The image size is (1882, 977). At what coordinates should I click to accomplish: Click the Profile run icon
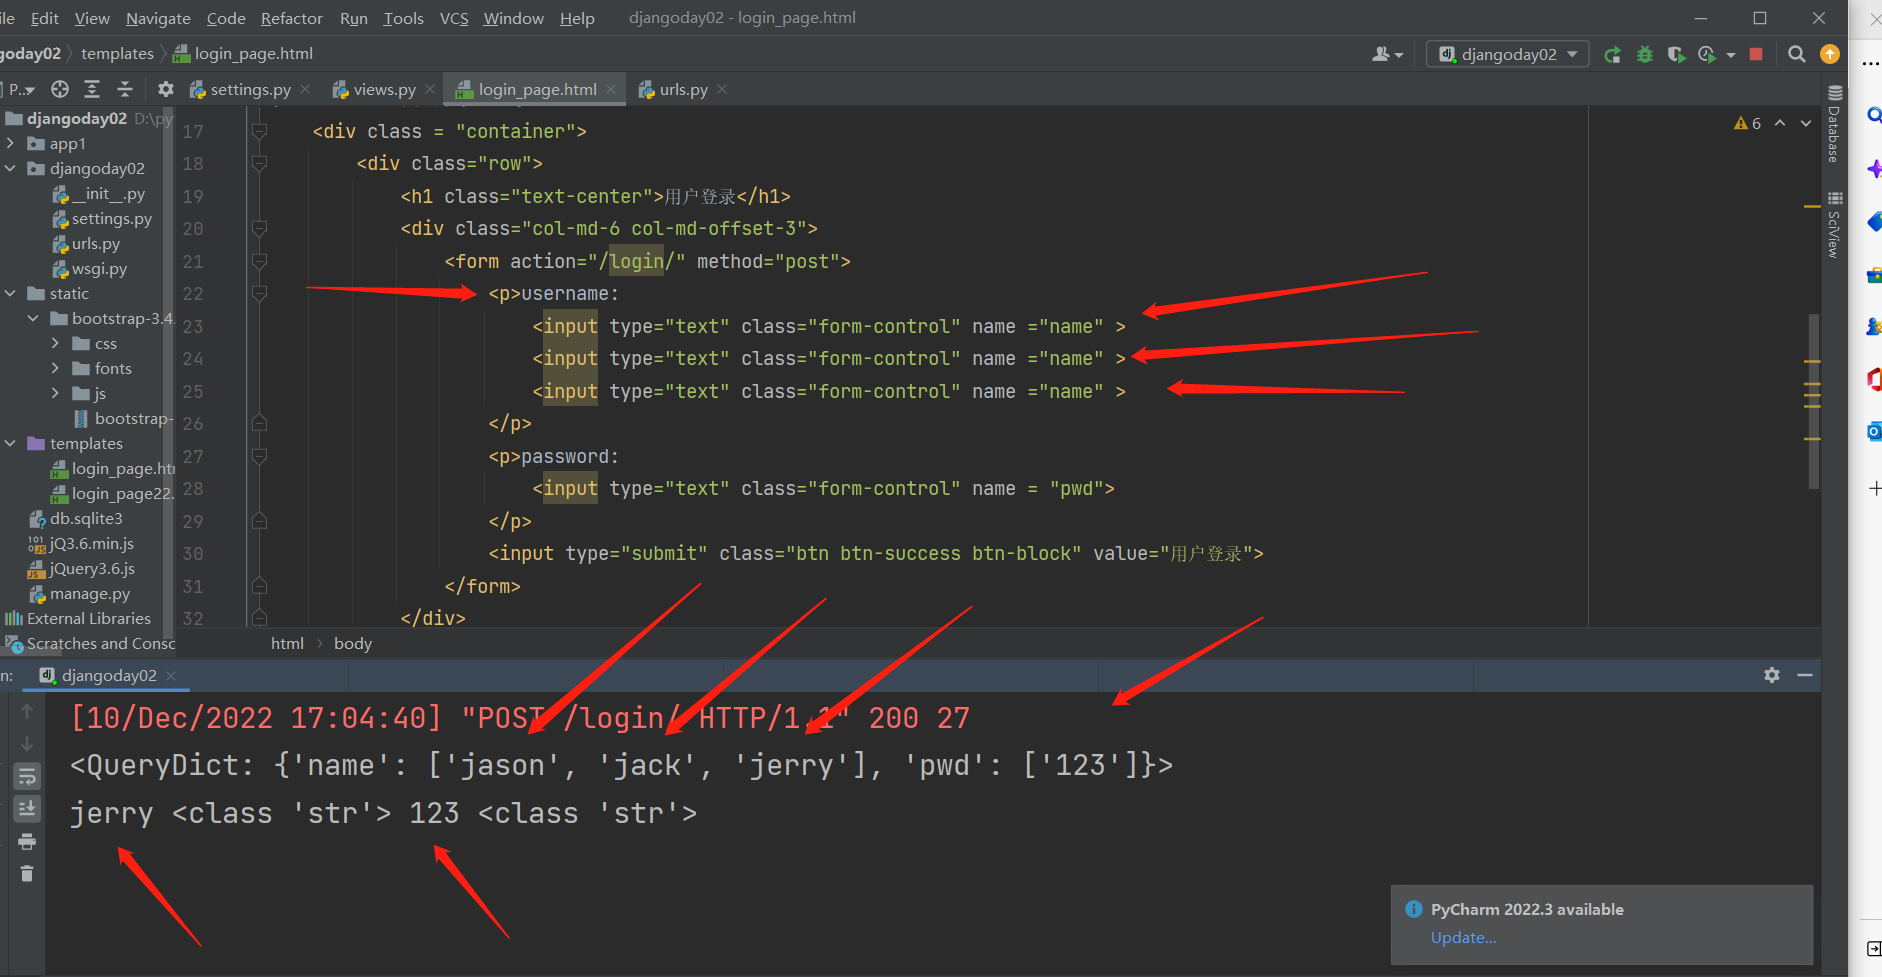(x=1707, y=55)
